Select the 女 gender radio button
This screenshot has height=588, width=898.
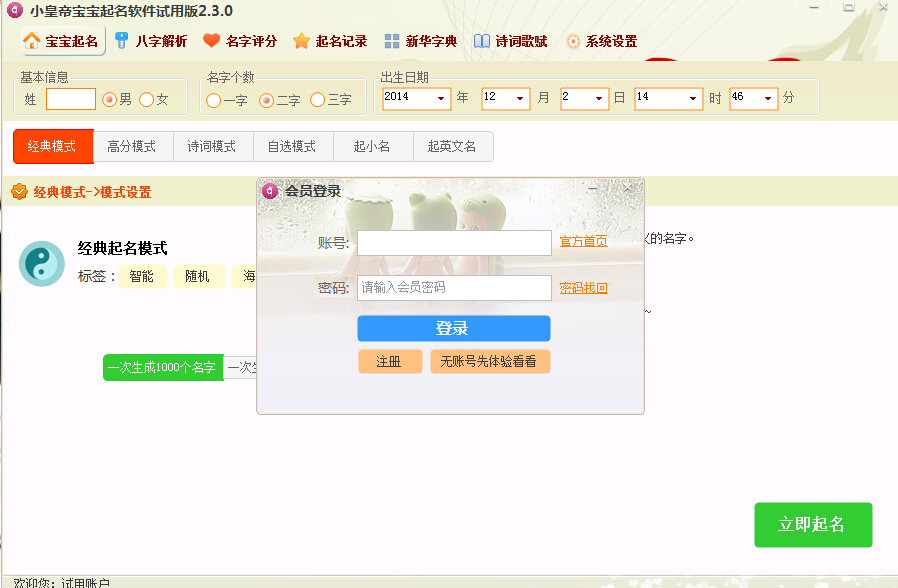click(x=147, y=99)
